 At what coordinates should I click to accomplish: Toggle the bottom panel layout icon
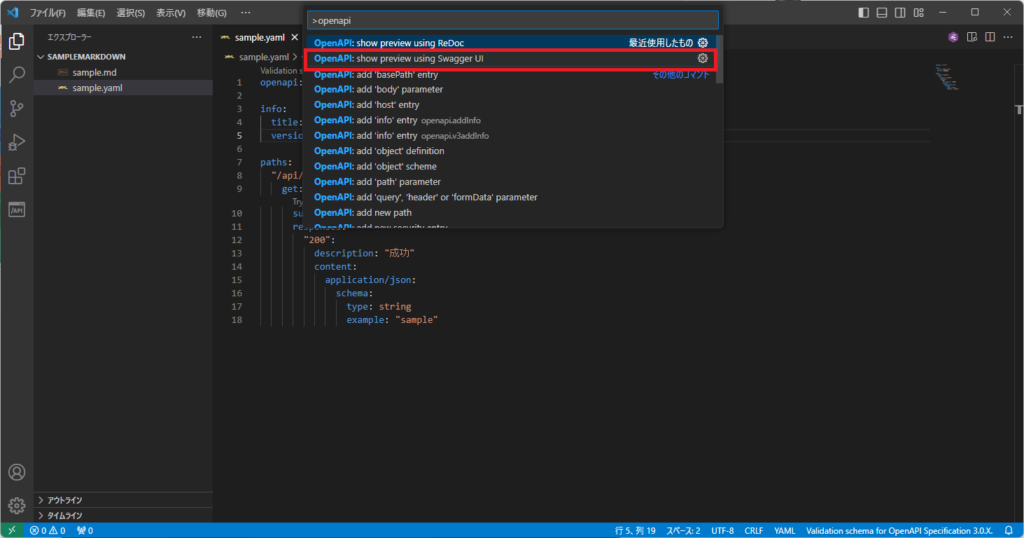pos(882,12)
